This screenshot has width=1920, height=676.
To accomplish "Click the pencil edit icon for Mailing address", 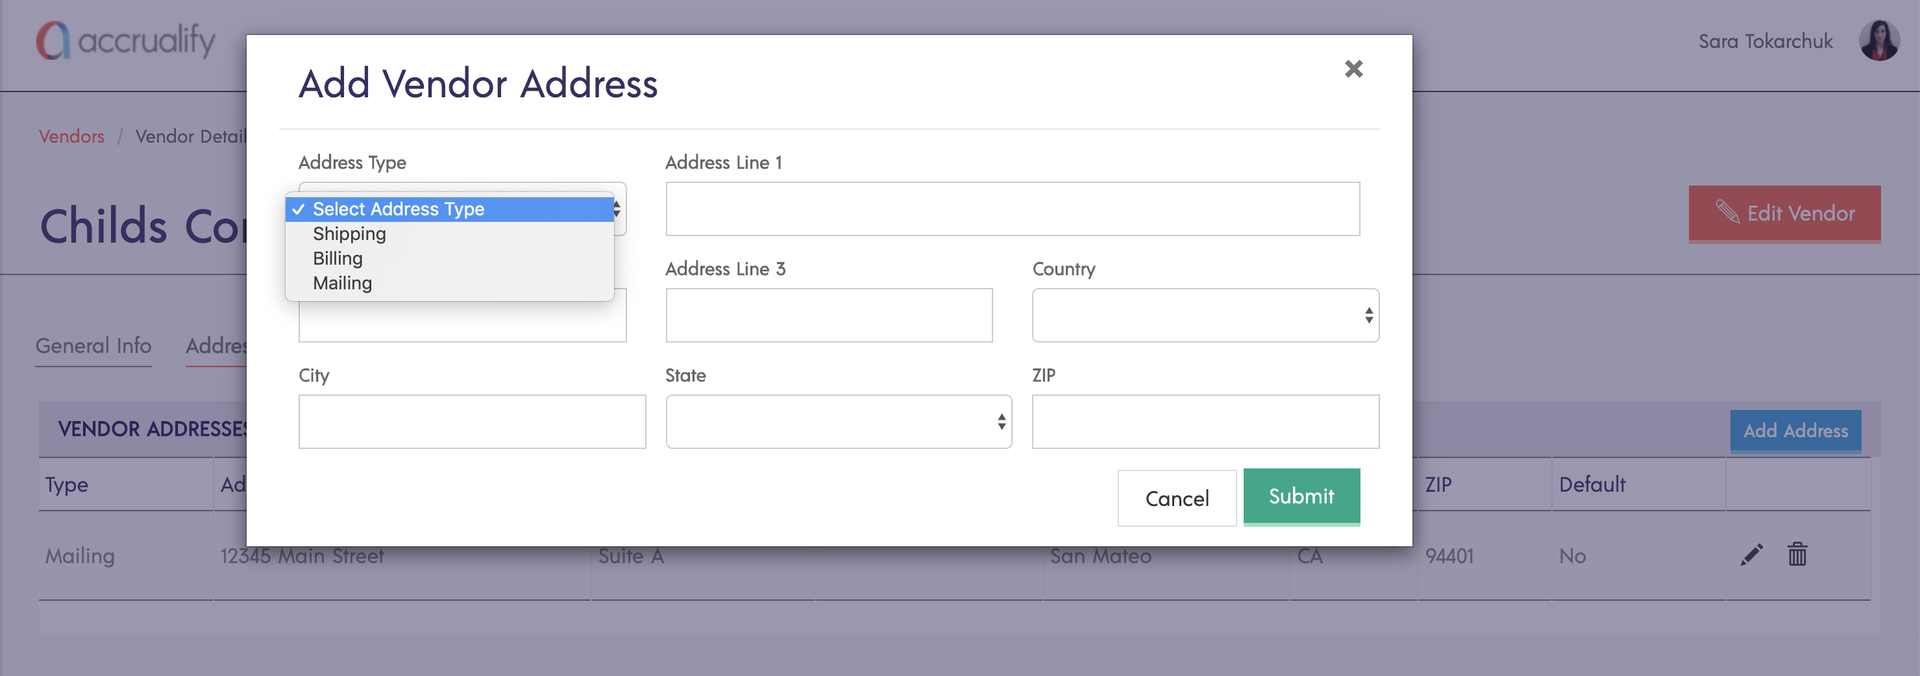I will point(1751,555).
